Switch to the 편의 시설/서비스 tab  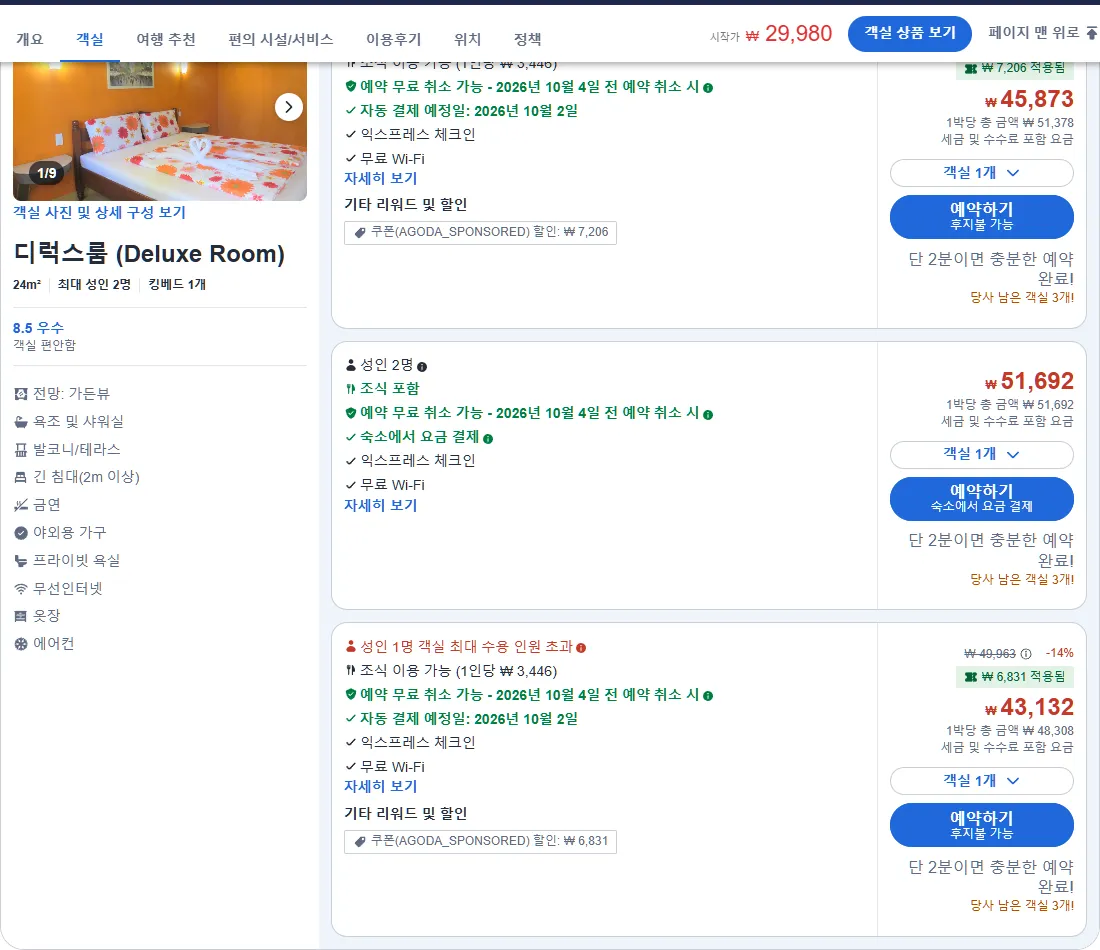pyautogui.click(x=281, y=39)
